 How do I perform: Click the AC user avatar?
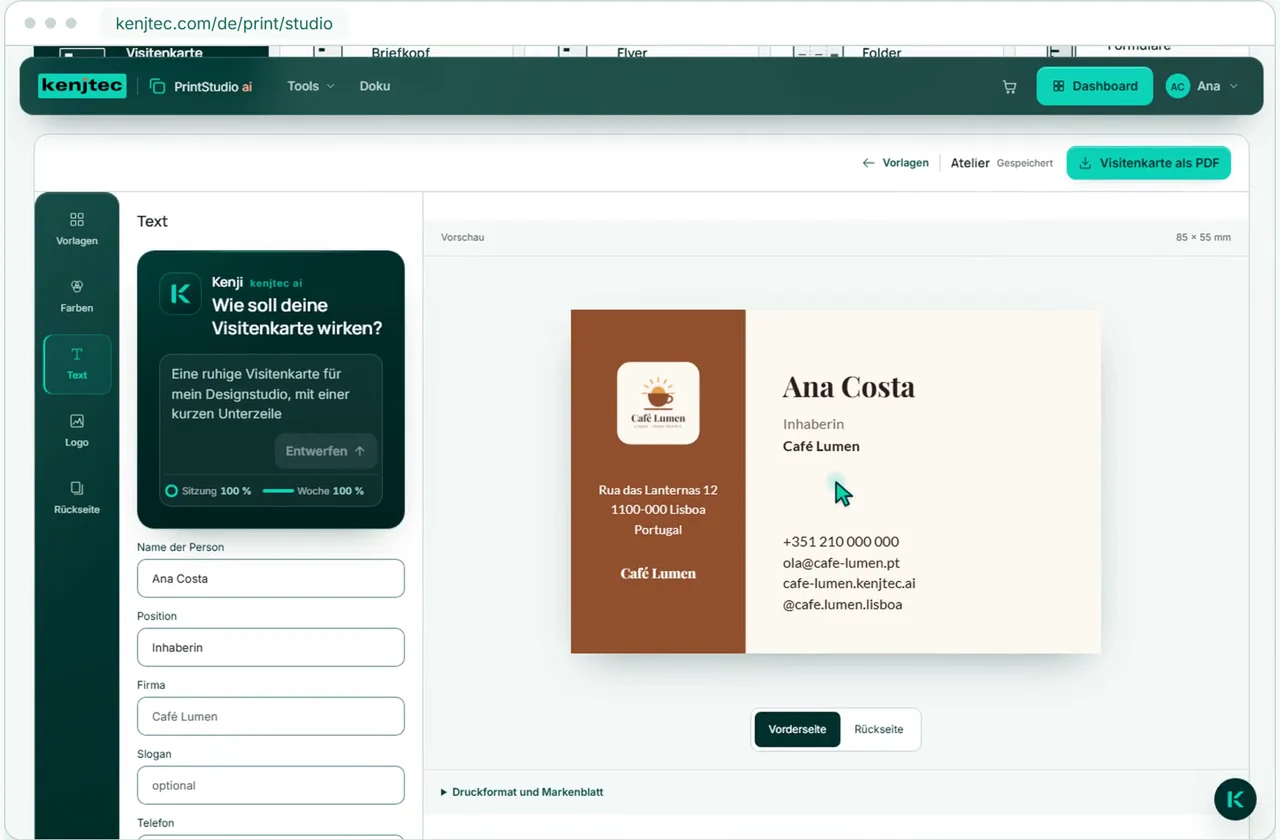pos(1177,86)
